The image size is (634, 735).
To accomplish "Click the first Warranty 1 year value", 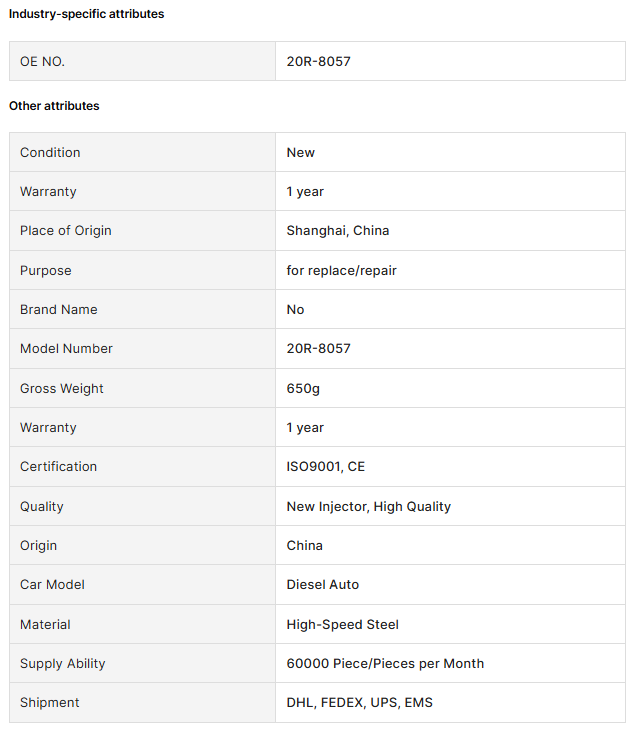I will 305,191.
